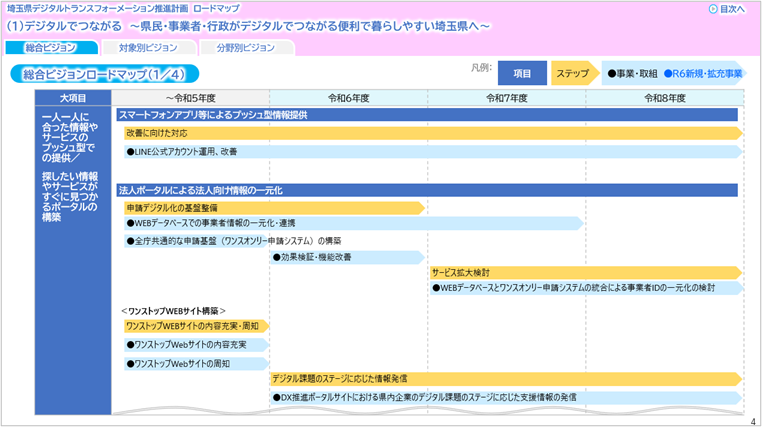The width and height of the screenshot is (762, 427).
Task: Click the ●事業・取組 legend item
Action: (x=631, y=73)
